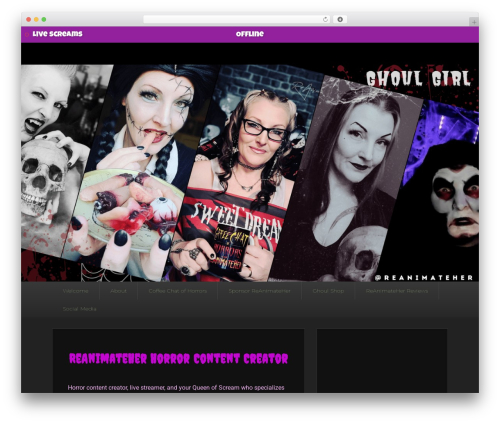Image resolution: width=500 pixels, height=423 pixels.
Task: Click the Horror content creator paragraph text
Action: click(x=176, y=388)
